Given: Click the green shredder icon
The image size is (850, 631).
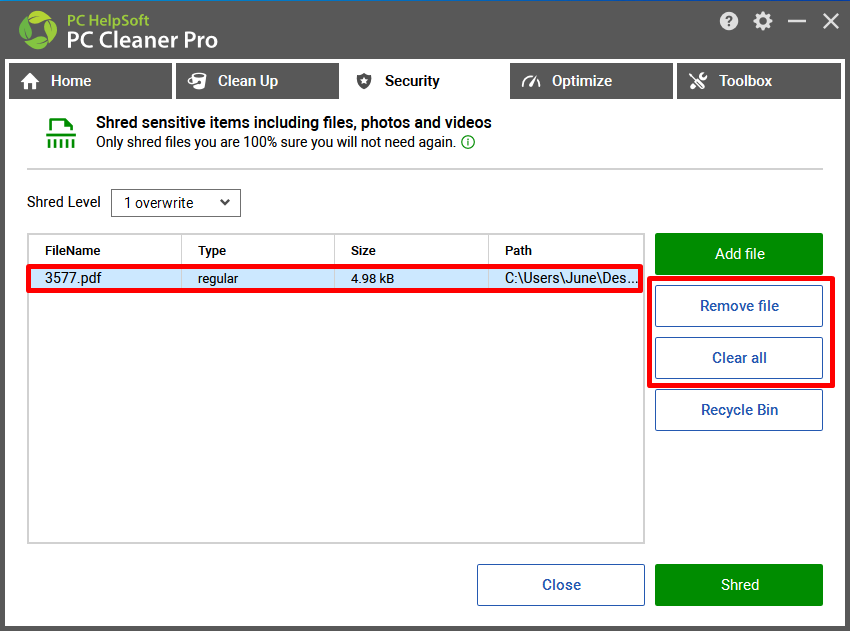Looking at the screenshot, I should coord(61,133).
